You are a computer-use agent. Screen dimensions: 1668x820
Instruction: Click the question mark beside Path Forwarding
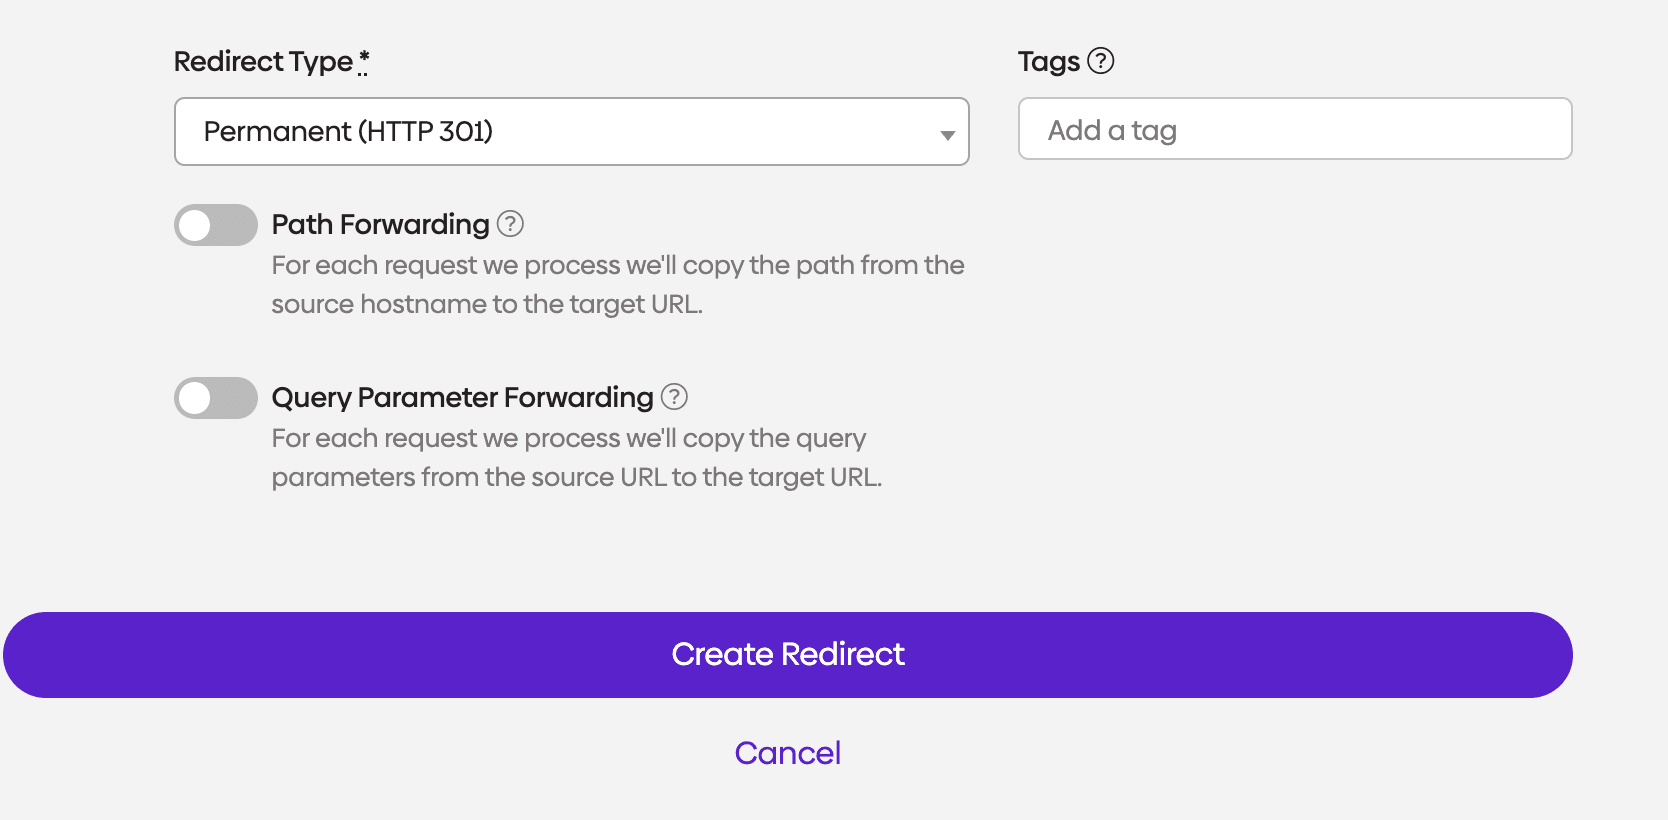click(510, 224)
